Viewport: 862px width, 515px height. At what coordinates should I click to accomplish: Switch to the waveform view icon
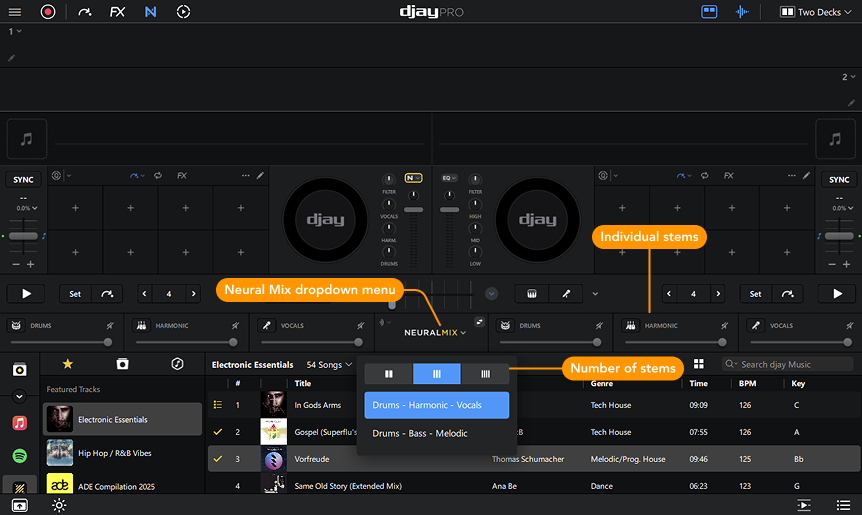[x=742, y=12]
